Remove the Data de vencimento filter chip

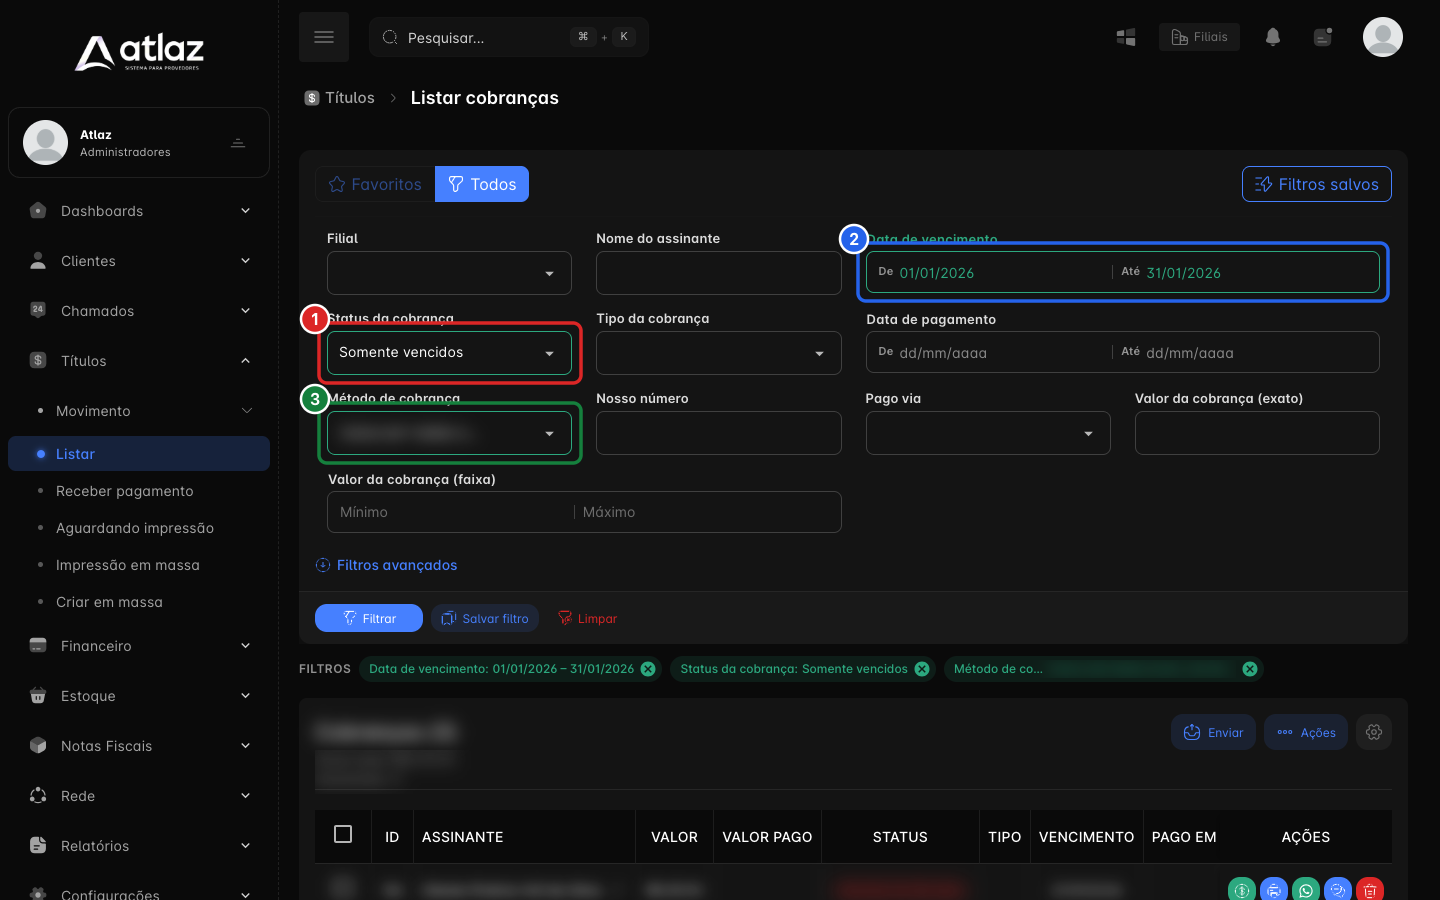coord(648,669)
